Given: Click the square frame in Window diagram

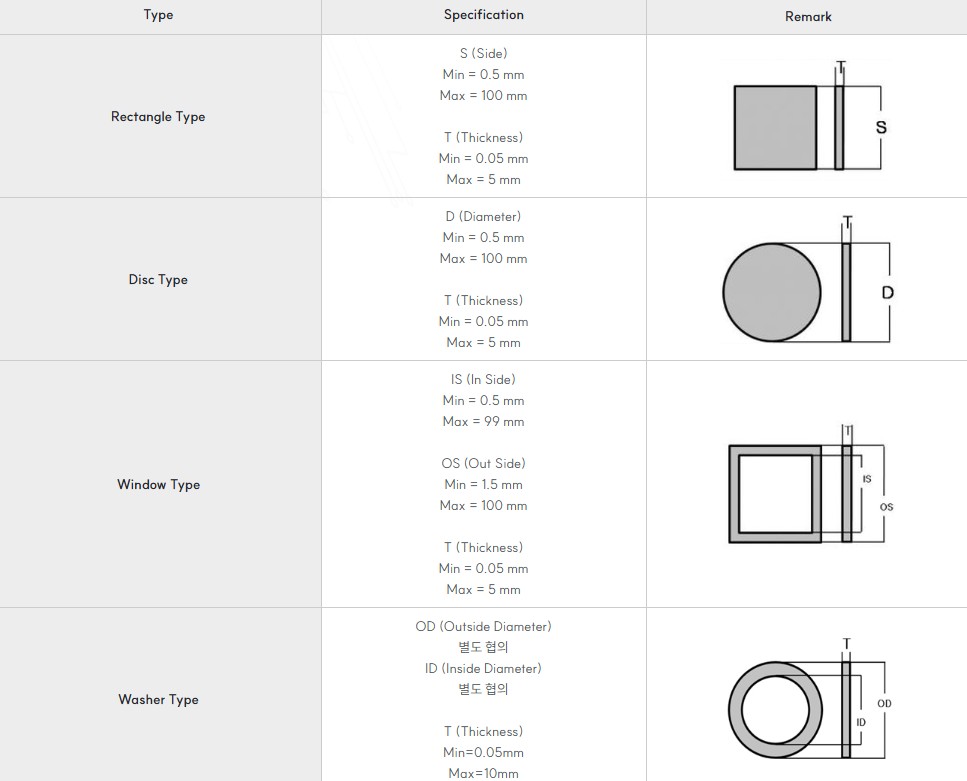Looking at the screenshot, I should tap(733, 494).
